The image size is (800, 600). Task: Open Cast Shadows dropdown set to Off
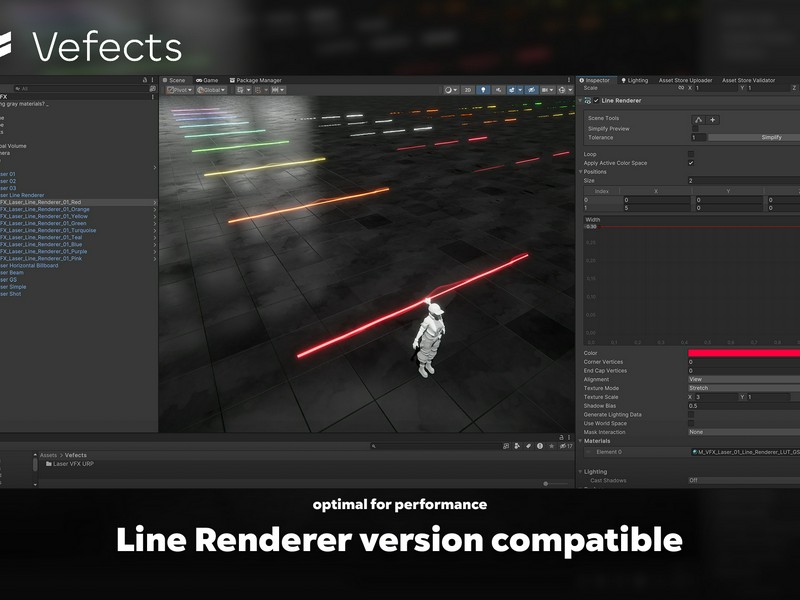coord(744,480)
